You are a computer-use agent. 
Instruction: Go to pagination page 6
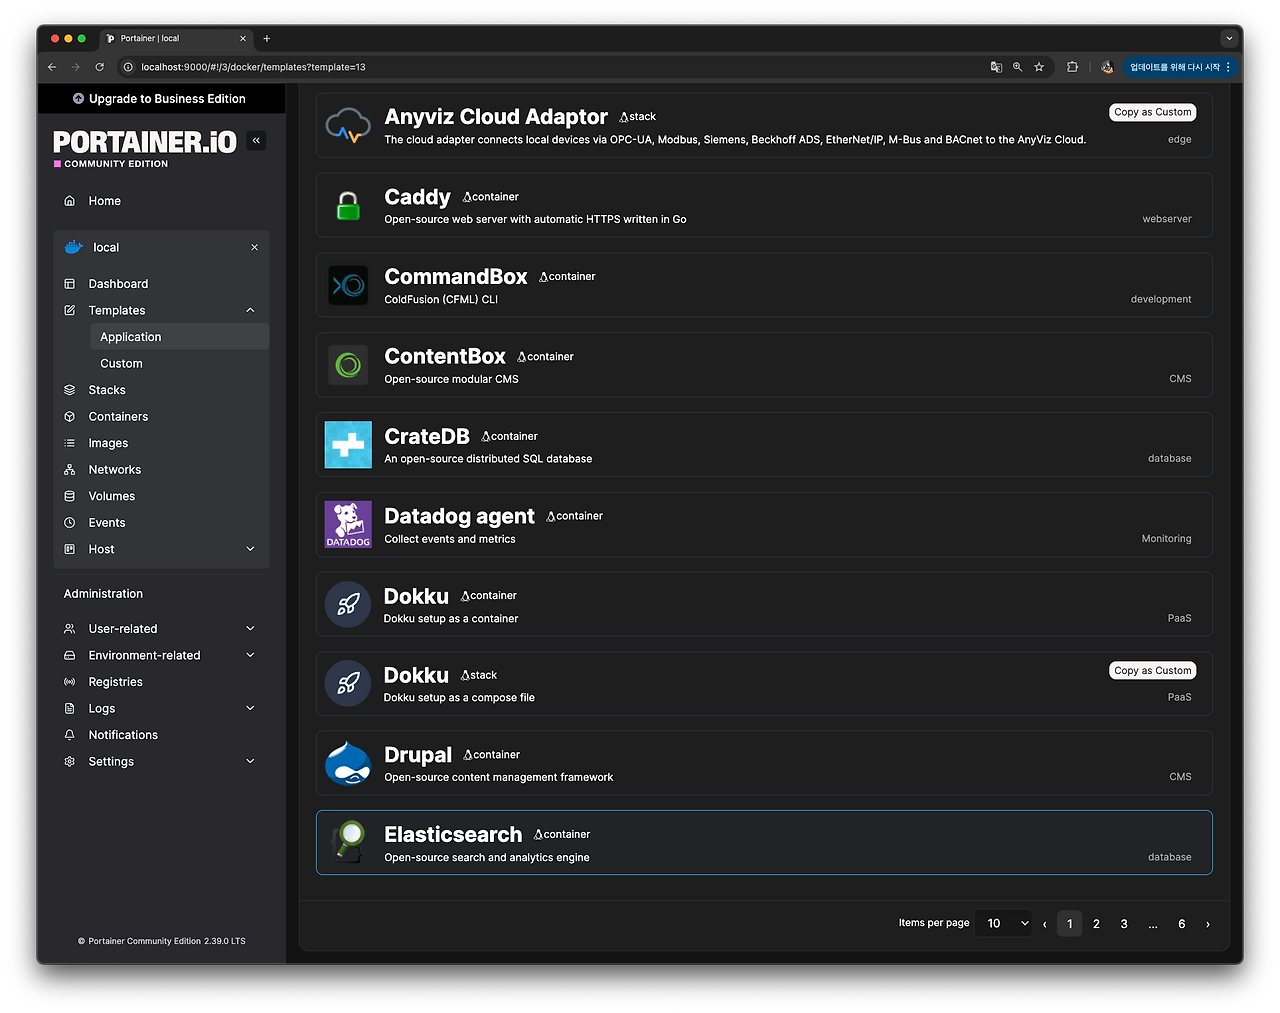[1182, 924]
